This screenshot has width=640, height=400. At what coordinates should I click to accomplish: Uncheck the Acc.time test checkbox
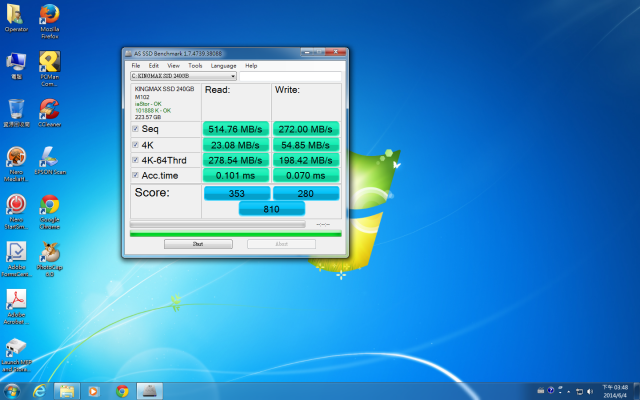pos(135,175)
